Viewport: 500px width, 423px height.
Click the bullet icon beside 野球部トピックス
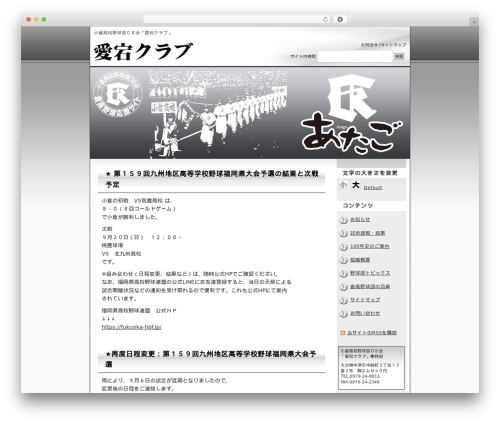(344, 273)
